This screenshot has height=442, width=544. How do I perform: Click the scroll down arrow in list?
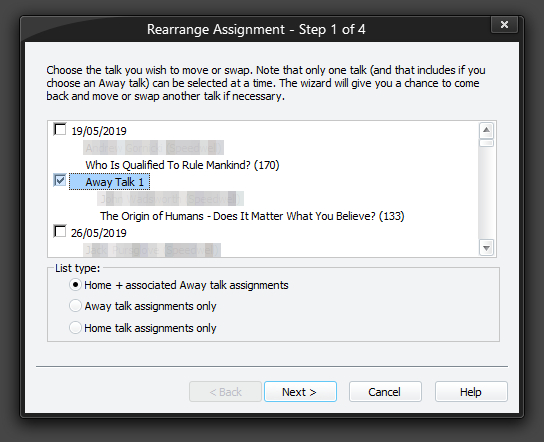coord(486,248)
